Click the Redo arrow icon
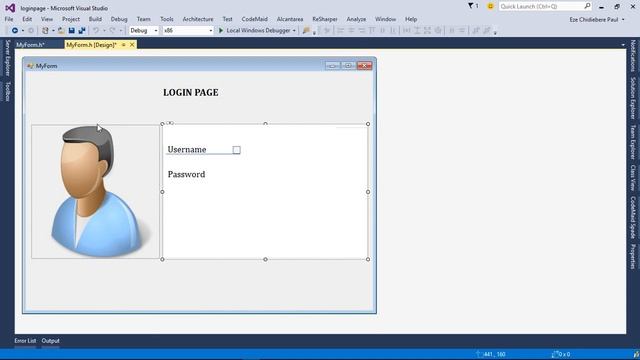The width and height of the screenshot is (640, 360). point(112,31)
